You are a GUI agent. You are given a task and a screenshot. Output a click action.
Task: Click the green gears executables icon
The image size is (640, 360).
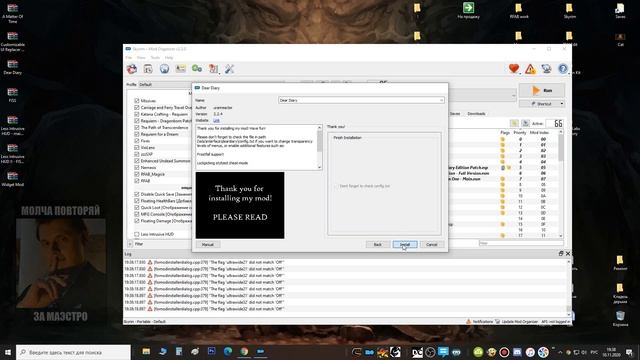pyautogui.click(x=197, y=69)
